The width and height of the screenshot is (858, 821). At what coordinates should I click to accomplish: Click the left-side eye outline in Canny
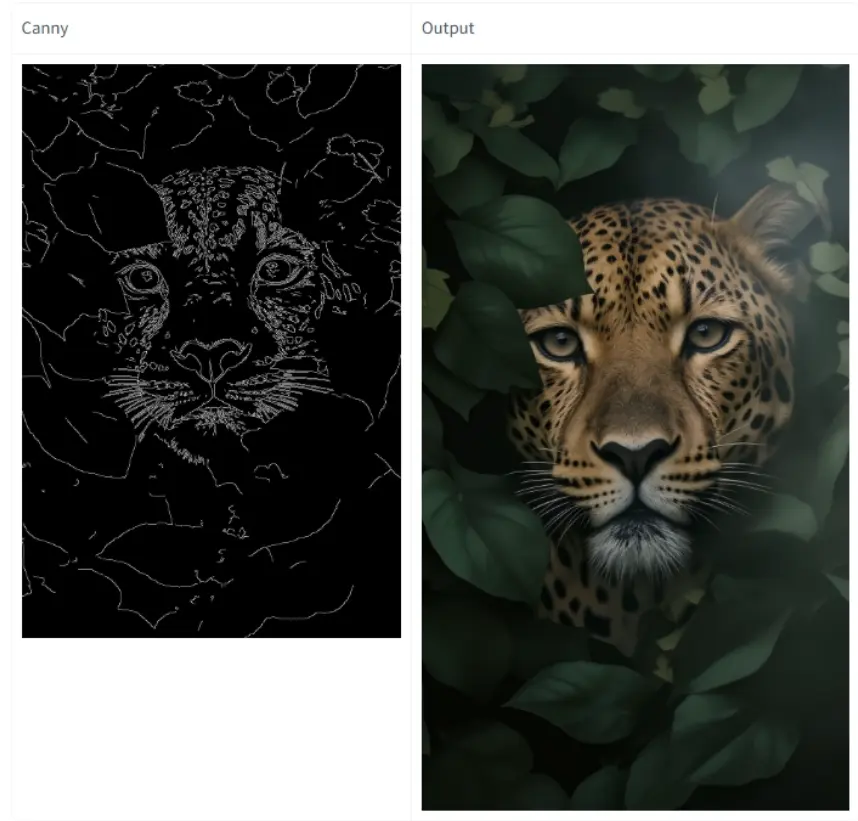[142, 277]
